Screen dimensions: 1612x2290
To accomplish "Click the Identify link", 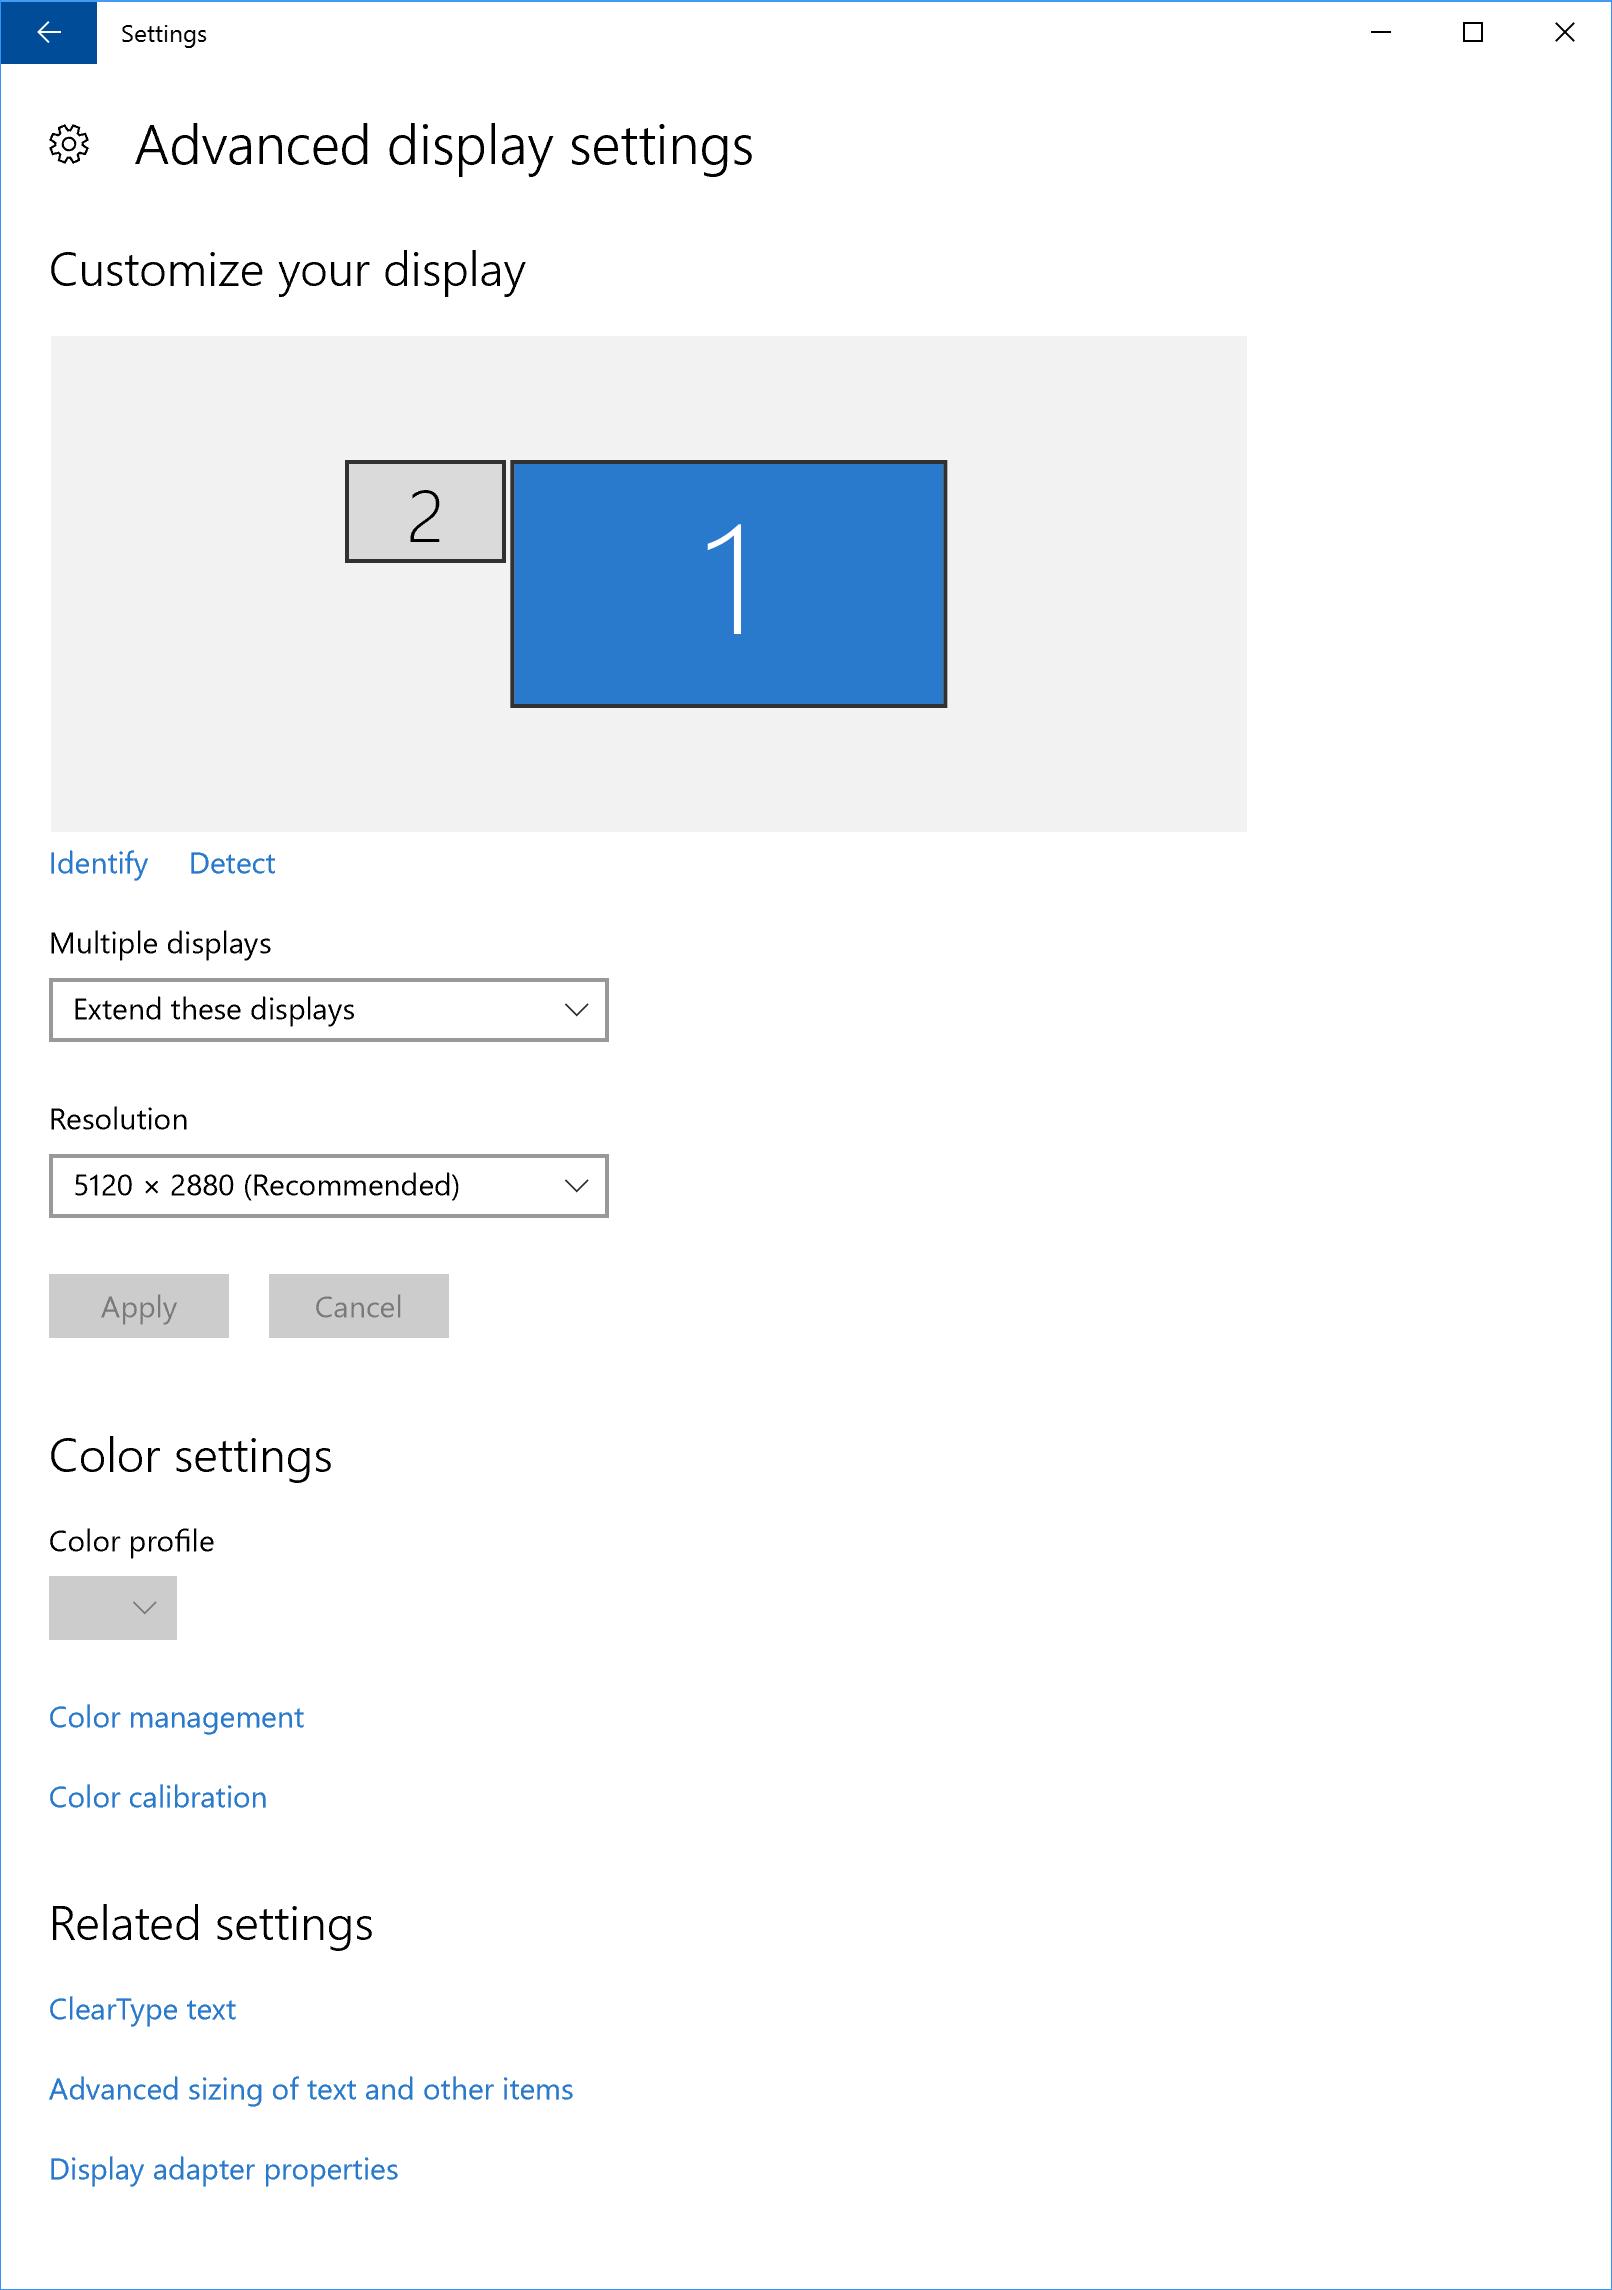I will click(x=98, y=863).
